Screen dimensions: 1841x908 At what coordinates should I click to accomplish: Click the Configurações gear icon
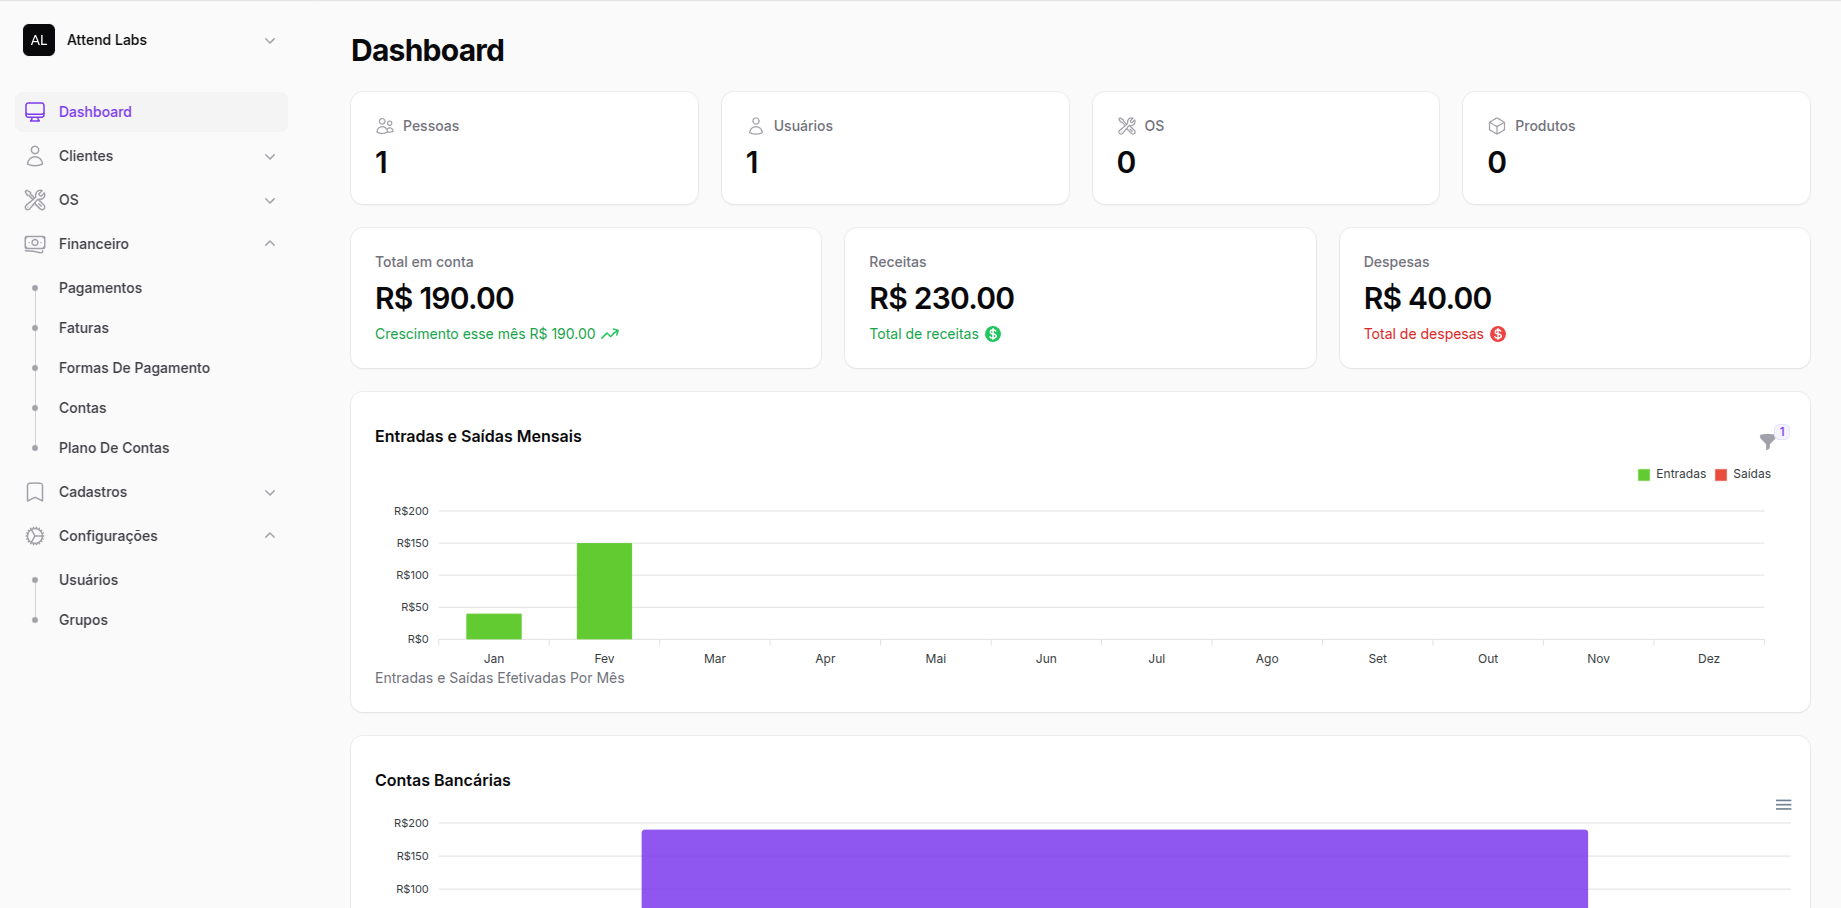[35, 536]
